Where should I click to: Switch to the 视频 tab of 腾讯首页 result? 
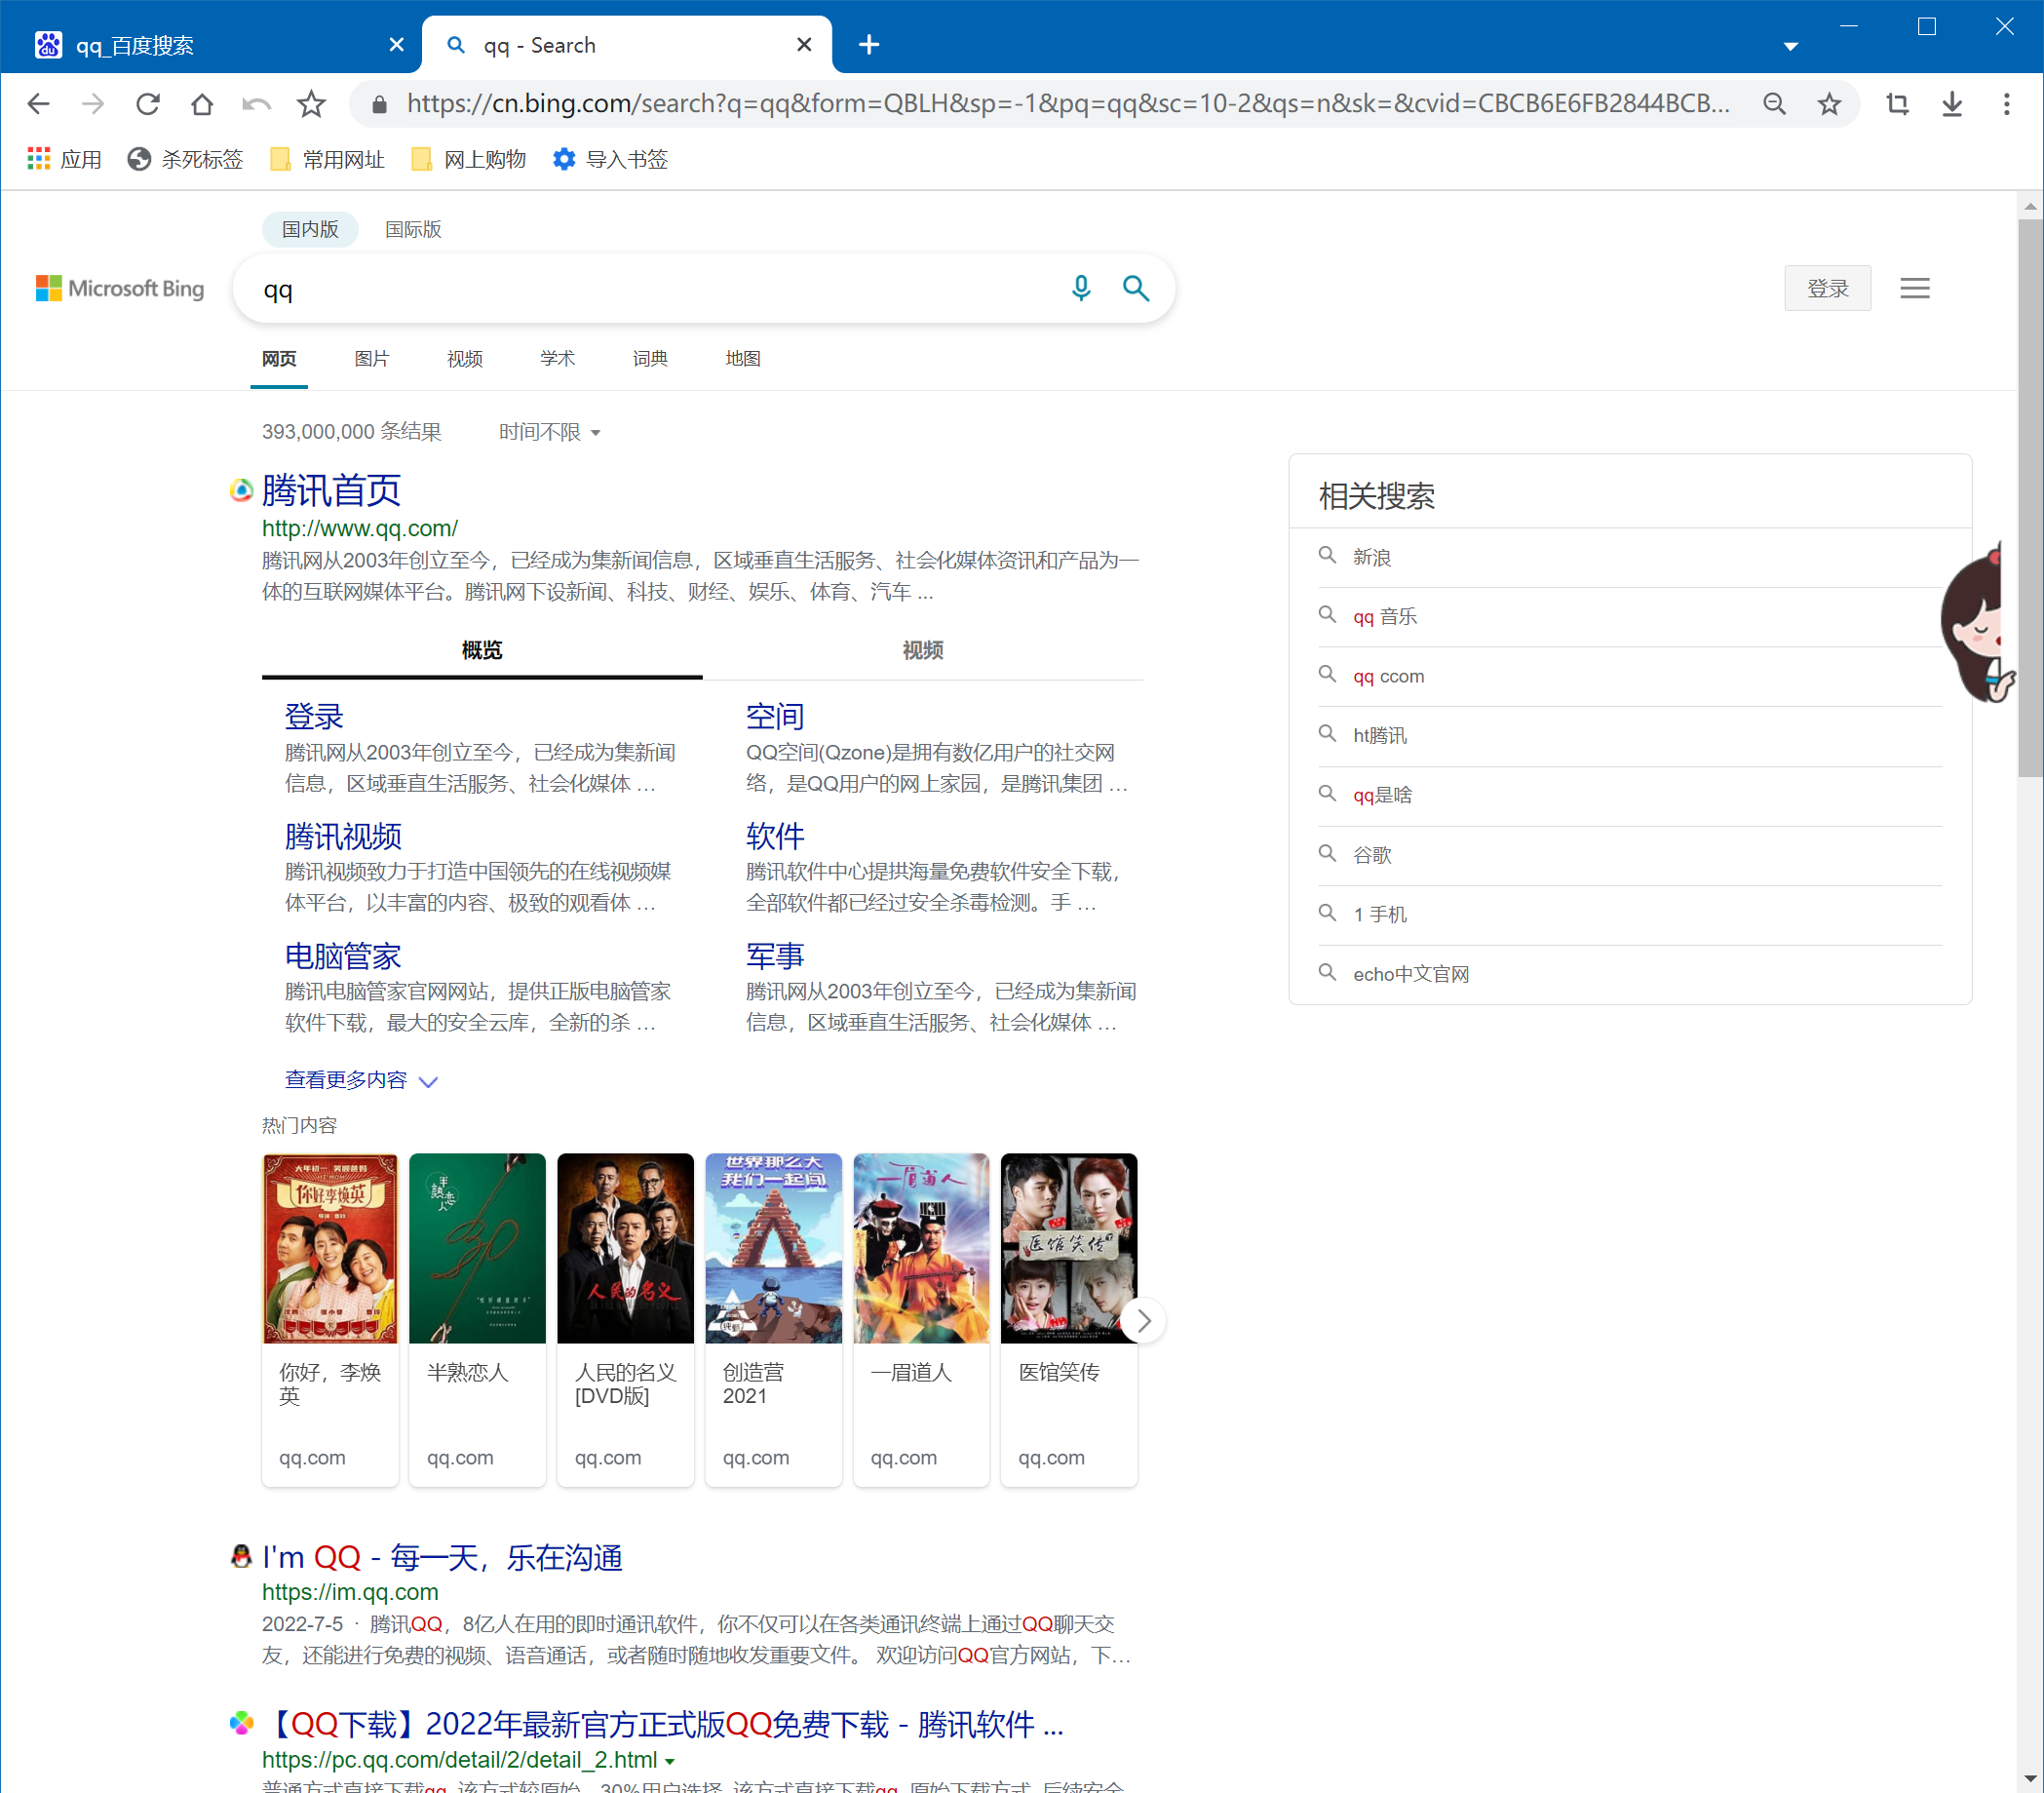point(921,650)
